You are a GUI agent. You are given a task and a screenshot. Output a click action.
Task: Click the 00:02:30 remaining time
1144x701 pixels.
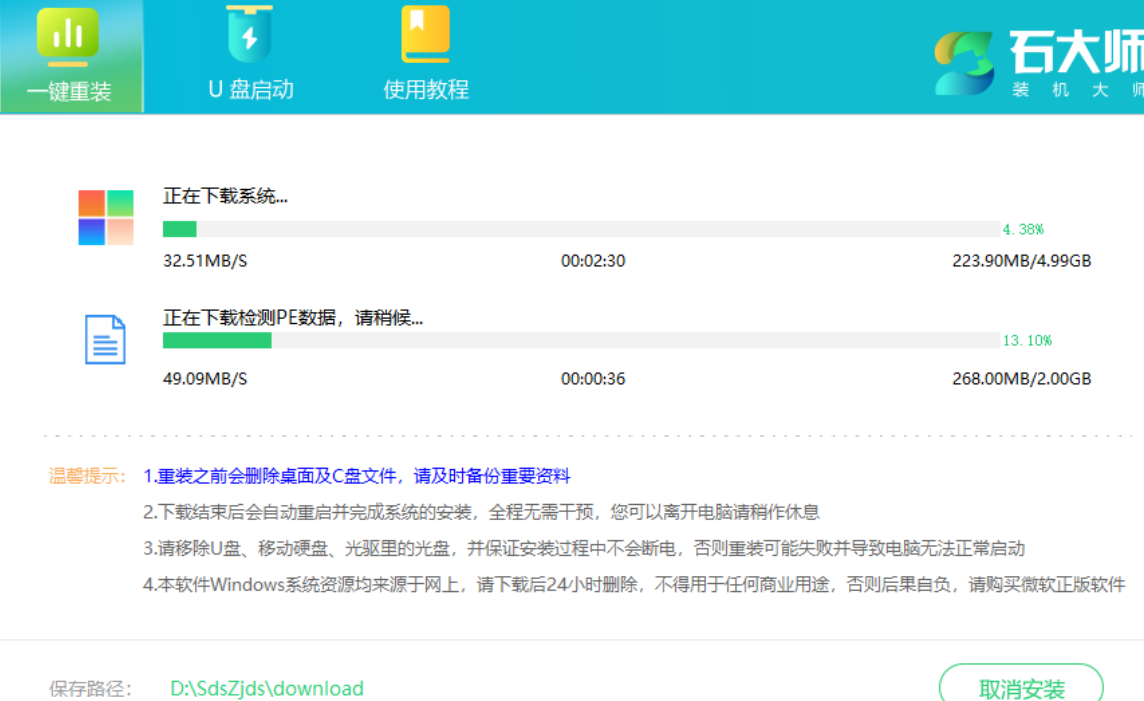coord(593,261)
